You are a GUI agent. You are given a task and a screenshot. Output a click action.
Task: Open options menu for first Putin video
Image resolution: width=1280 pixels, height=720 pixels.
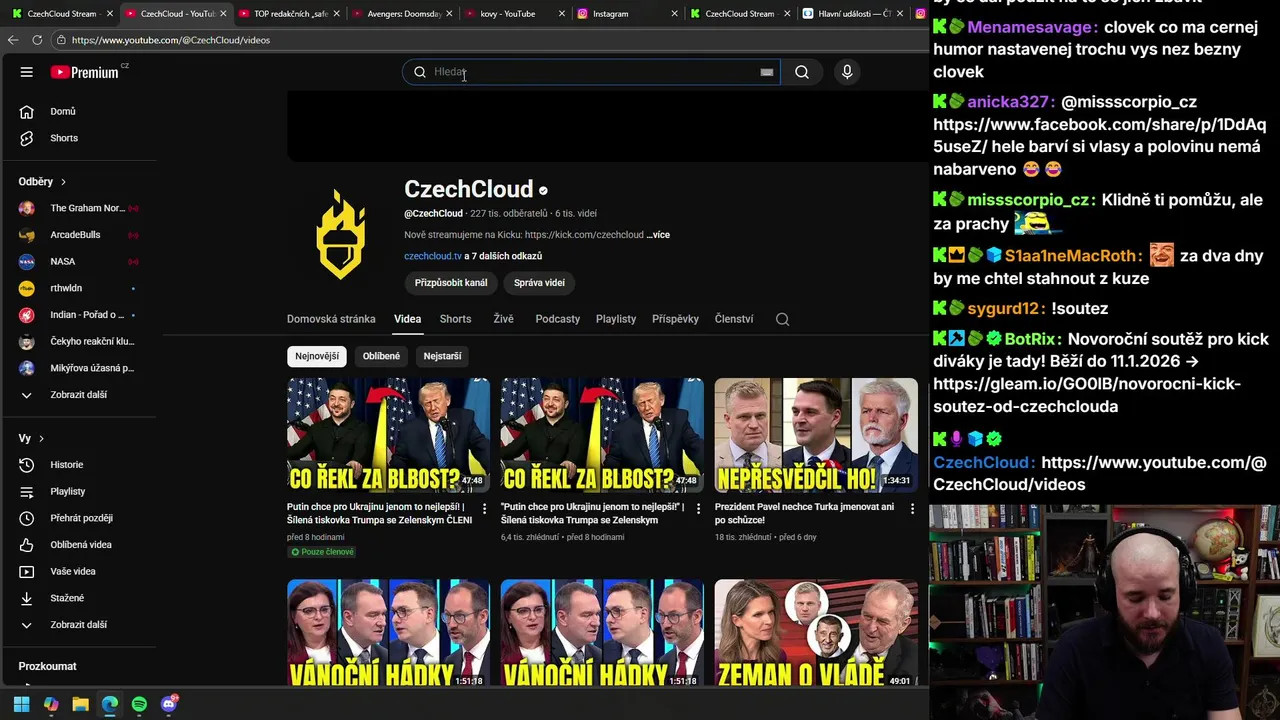point(484,509)
